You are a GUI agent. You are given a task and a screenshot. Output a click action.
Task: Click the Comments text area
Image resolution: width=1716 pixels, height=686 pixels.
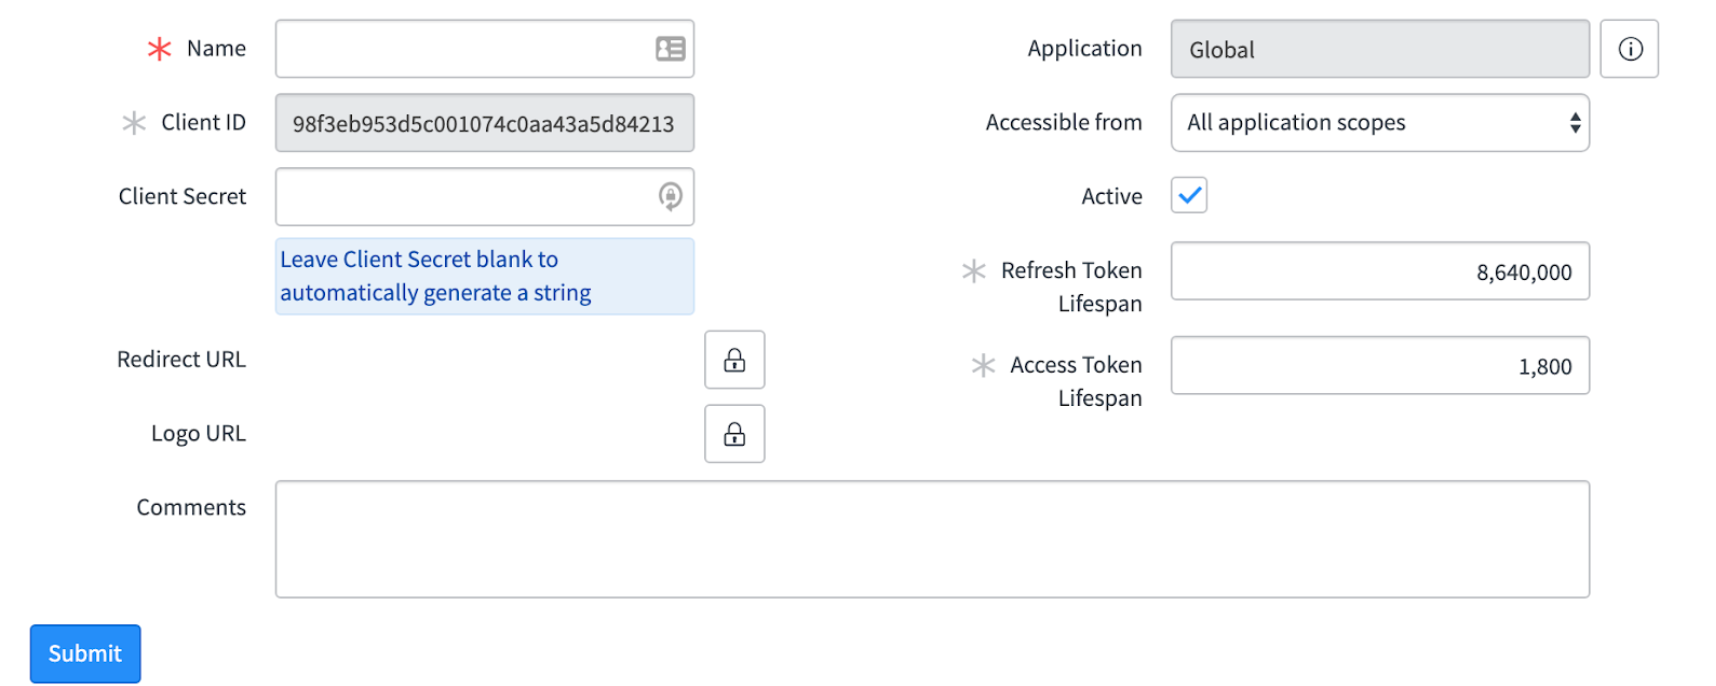tap(932, 539)
